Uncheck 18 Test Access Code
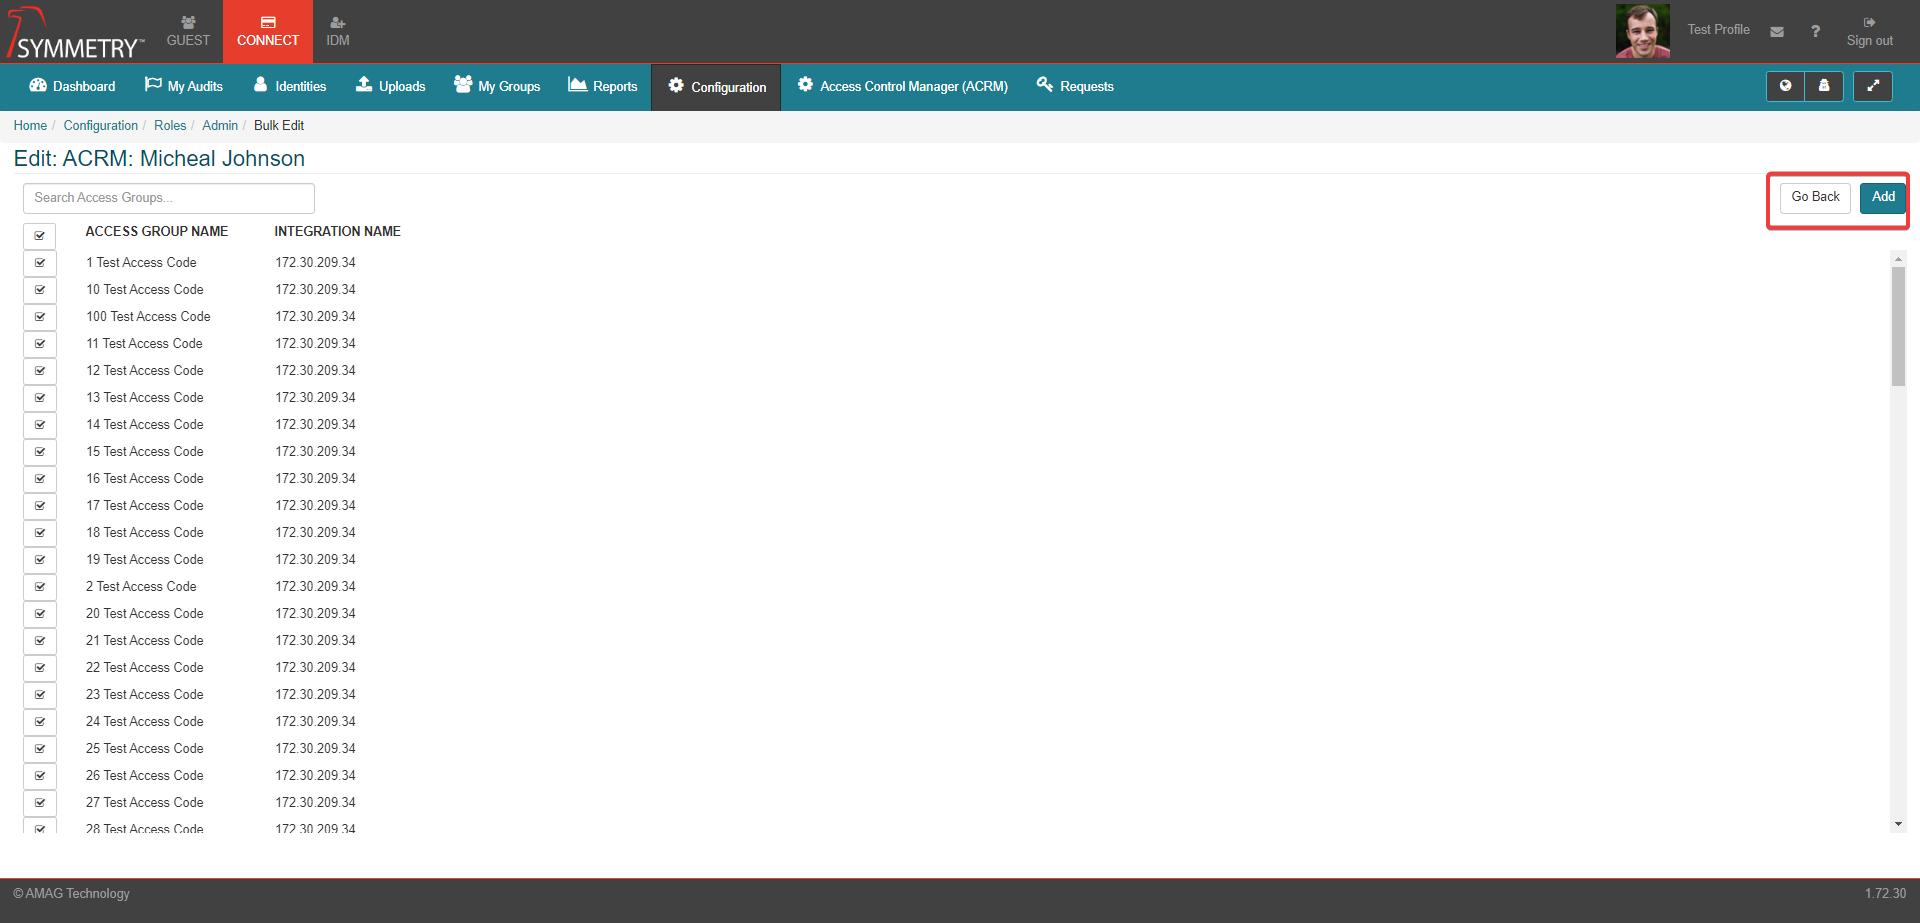Viewport: 1920px width, 923px height. (x=40, y=533)
